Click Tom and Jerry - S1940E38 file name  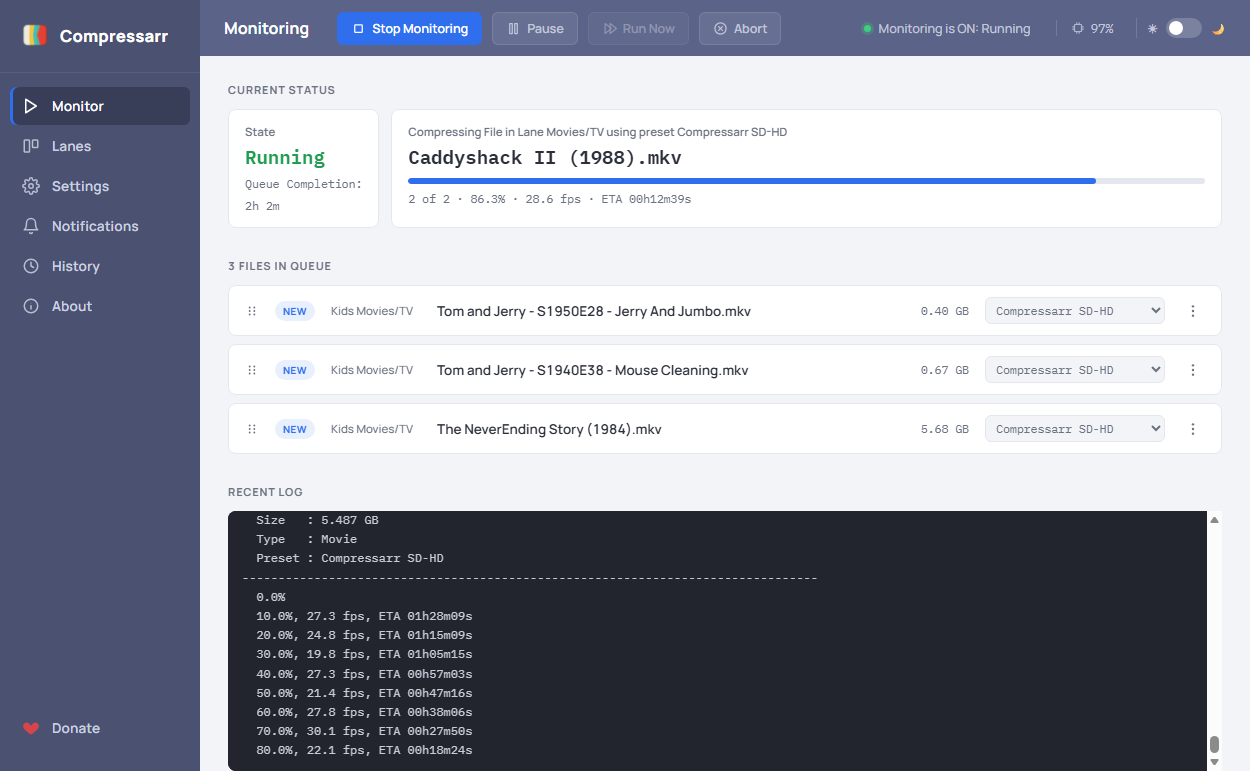[x=592, y=370]
